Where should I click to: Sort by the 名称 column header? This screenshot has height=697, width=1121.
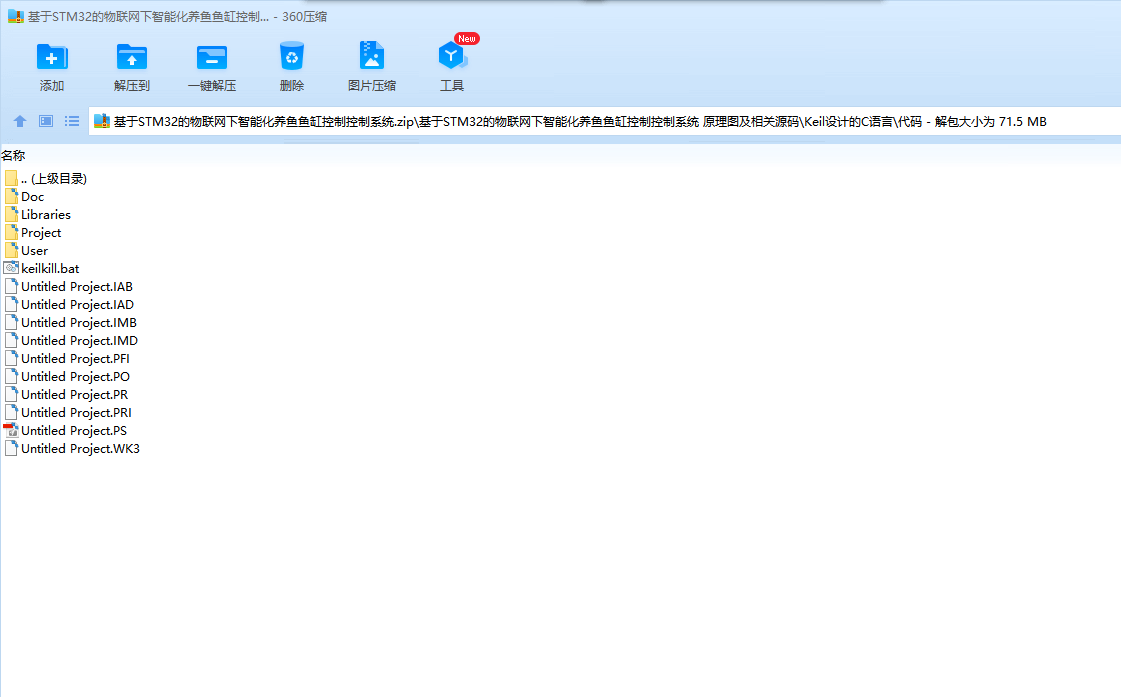click(13, 155)
